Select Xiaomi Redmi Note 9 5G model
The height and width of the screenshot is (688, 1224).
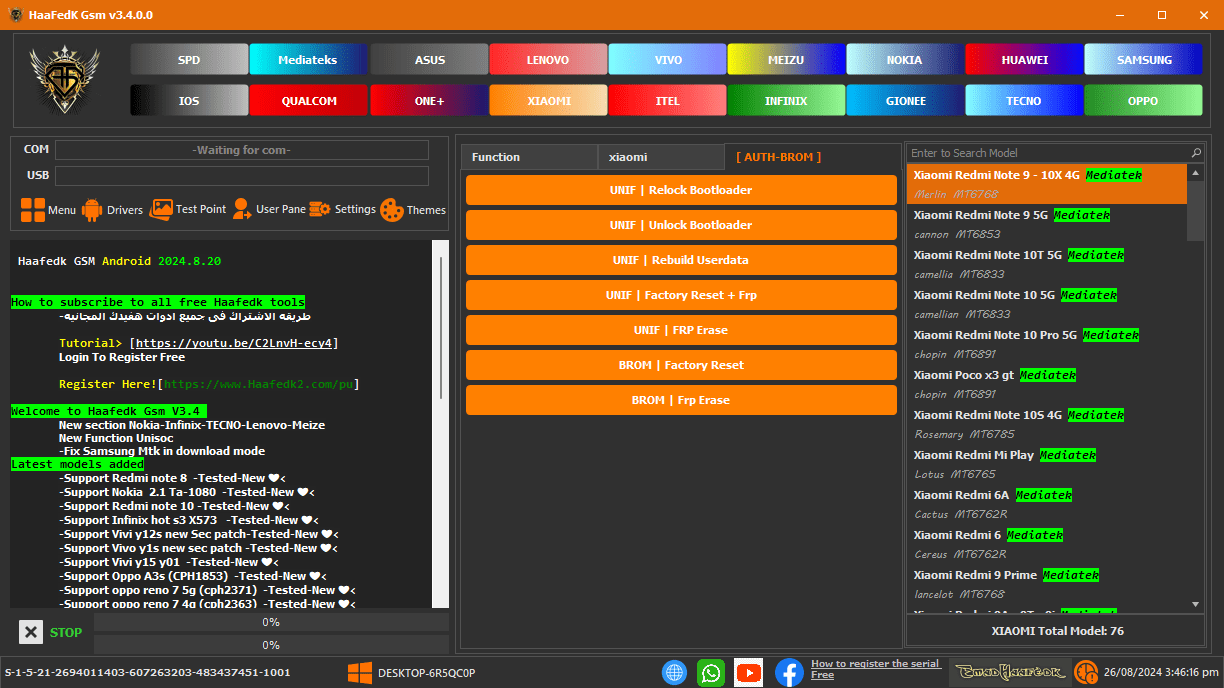[1046, 224]
